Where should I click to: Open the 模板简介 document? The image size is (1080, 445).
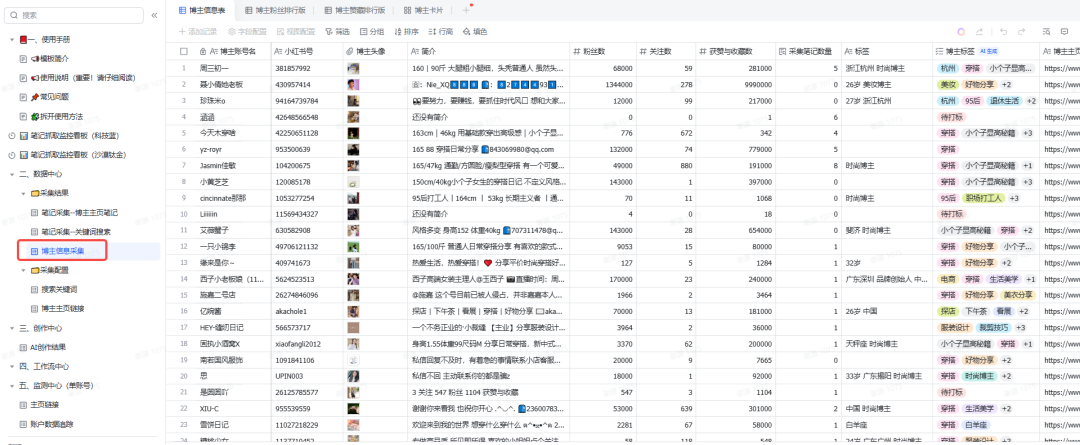point(50,59)
